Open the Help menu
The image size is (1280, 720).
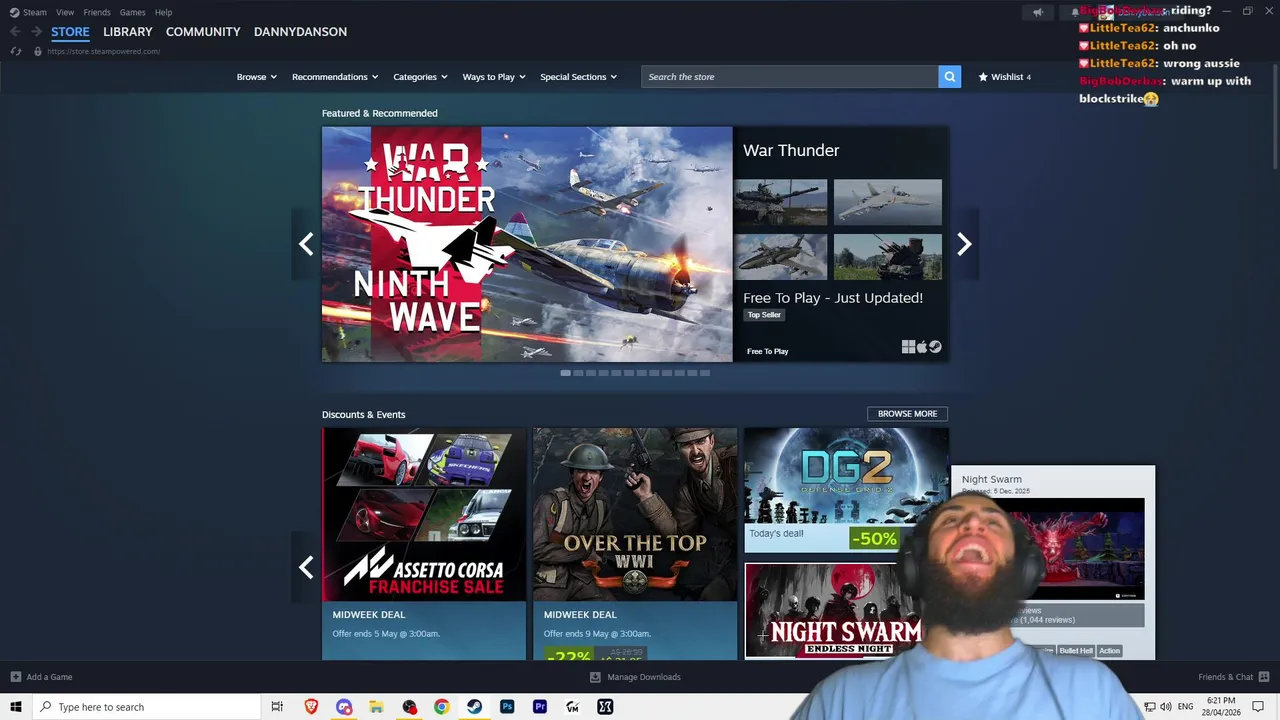[163, 12]
